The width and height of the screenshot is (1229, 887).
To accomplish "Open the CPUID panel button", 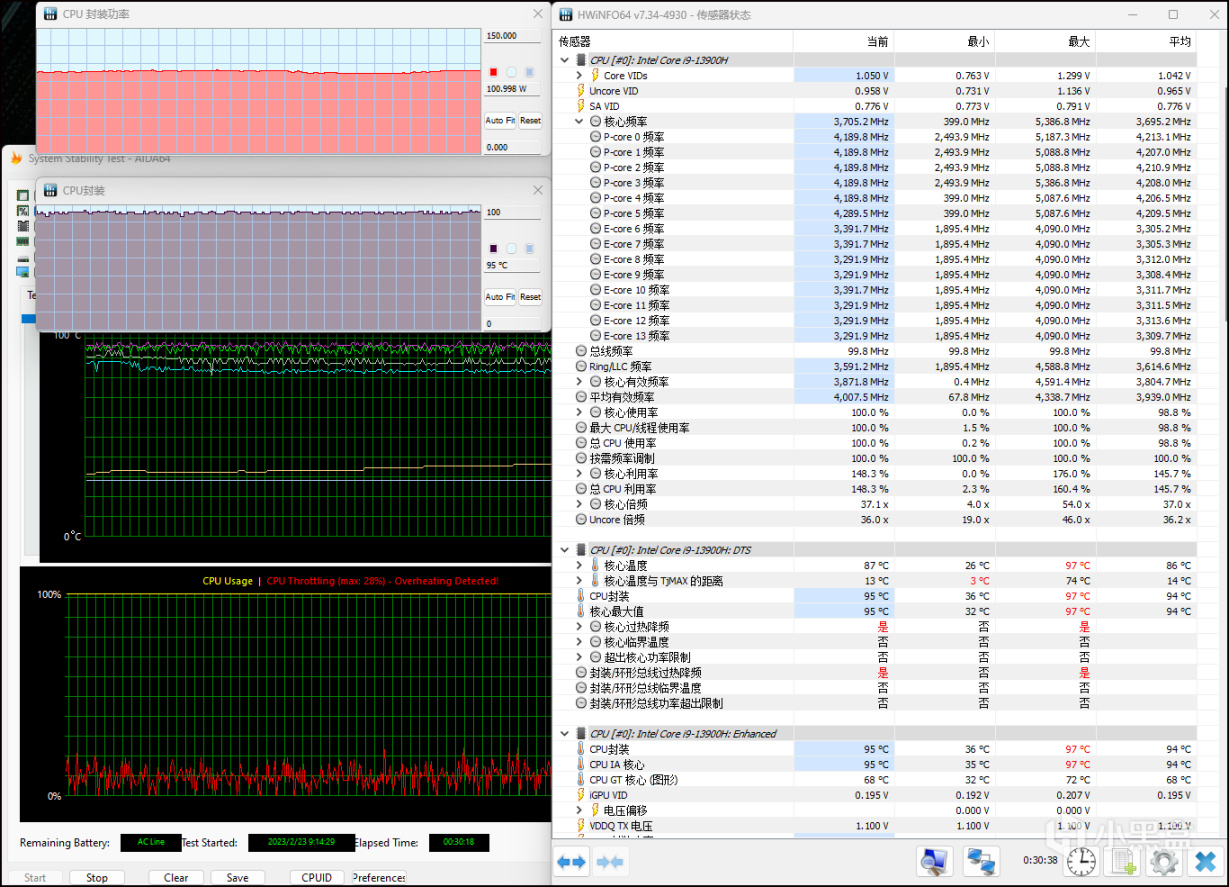I will [x=316, y=877].
